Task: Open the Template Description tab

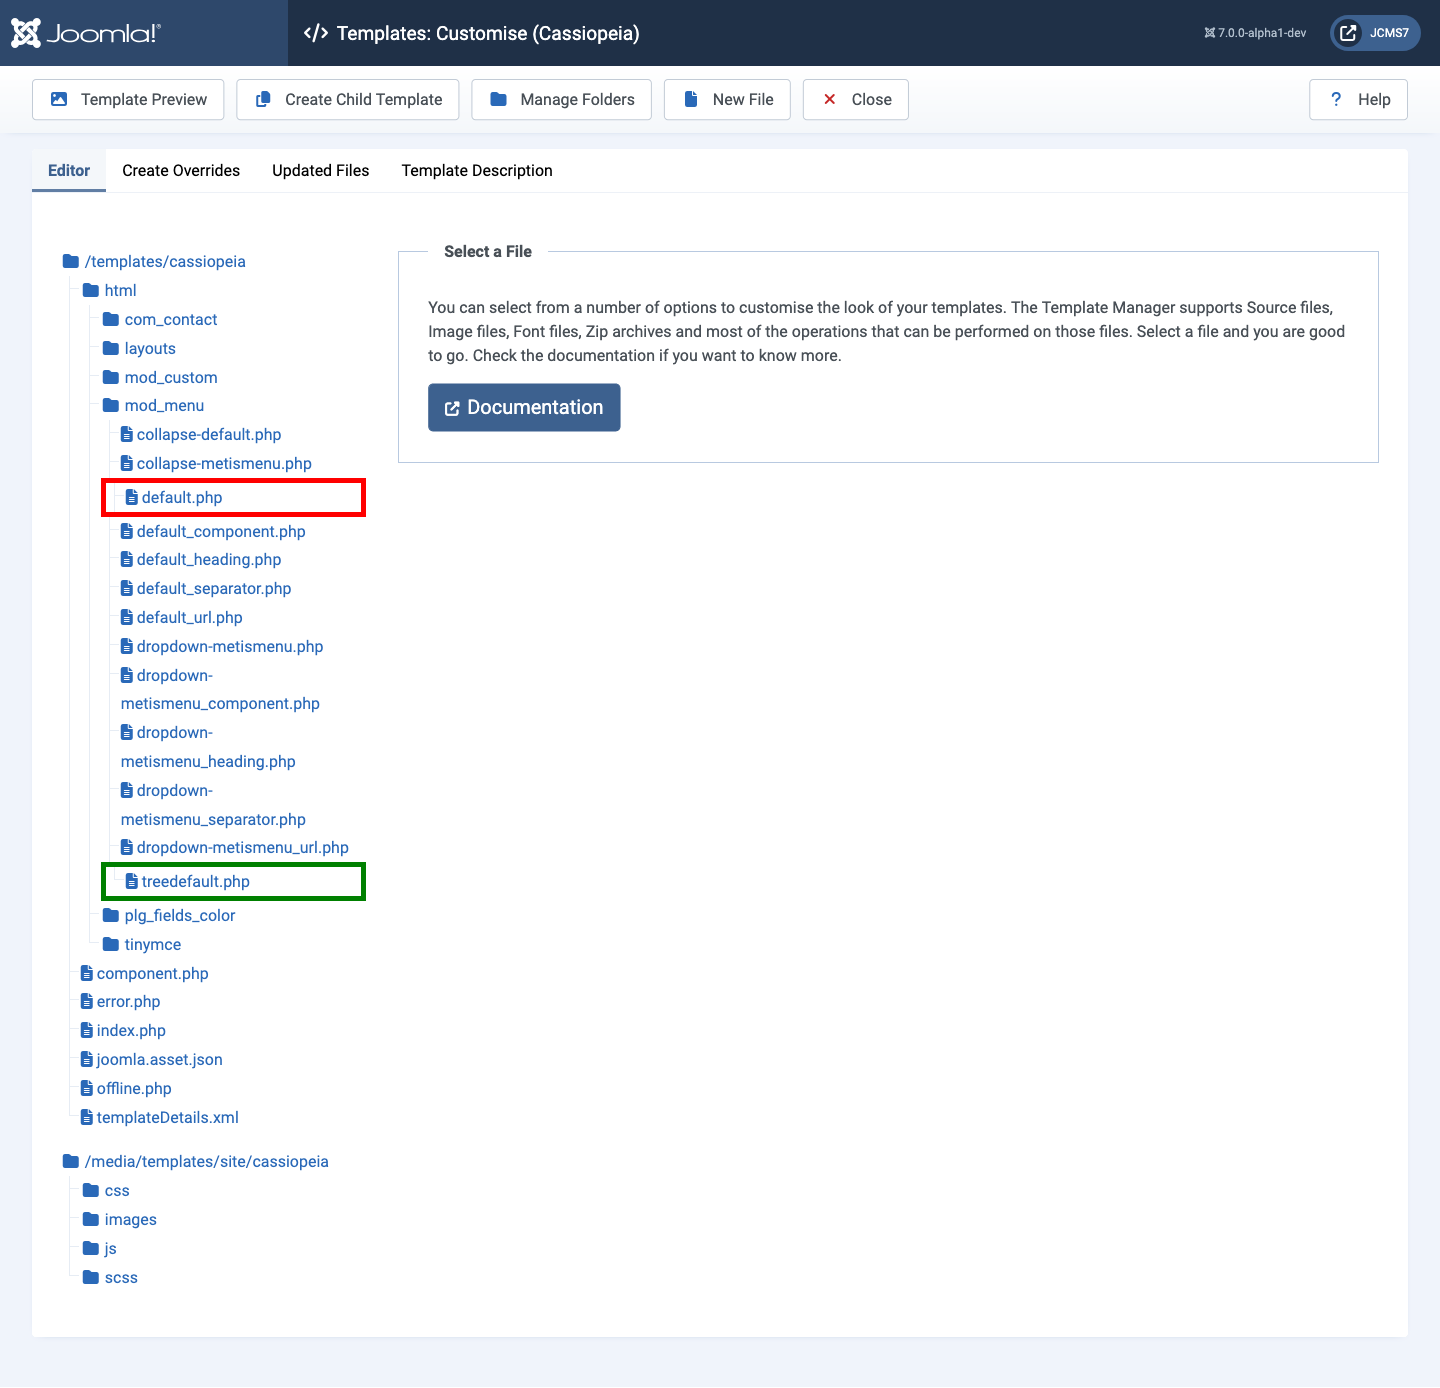Action: (x=477, y=171)
